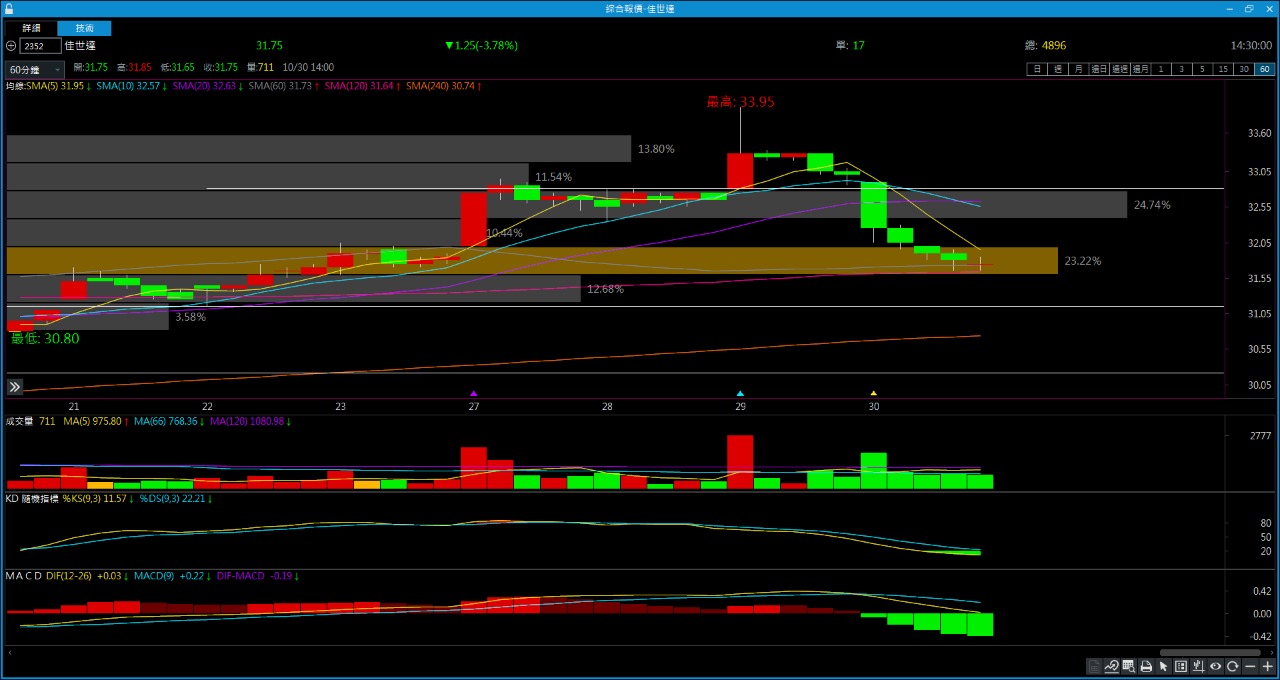1280x680 pixels.
Task: Switch to the 詳細 tab
Action: [31, 28]
